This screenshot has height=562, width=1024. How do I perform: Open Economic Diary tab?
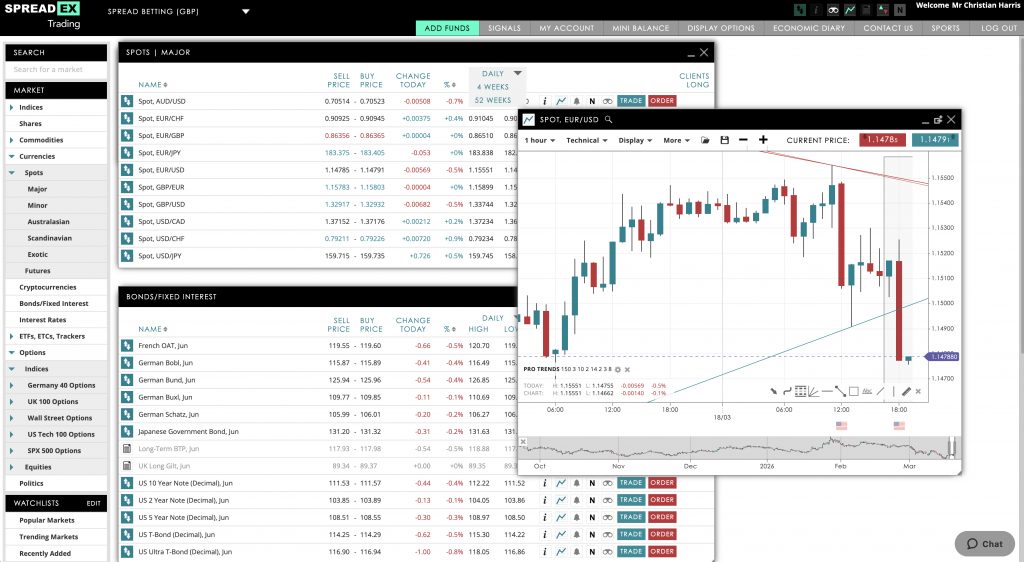(808, 28)
